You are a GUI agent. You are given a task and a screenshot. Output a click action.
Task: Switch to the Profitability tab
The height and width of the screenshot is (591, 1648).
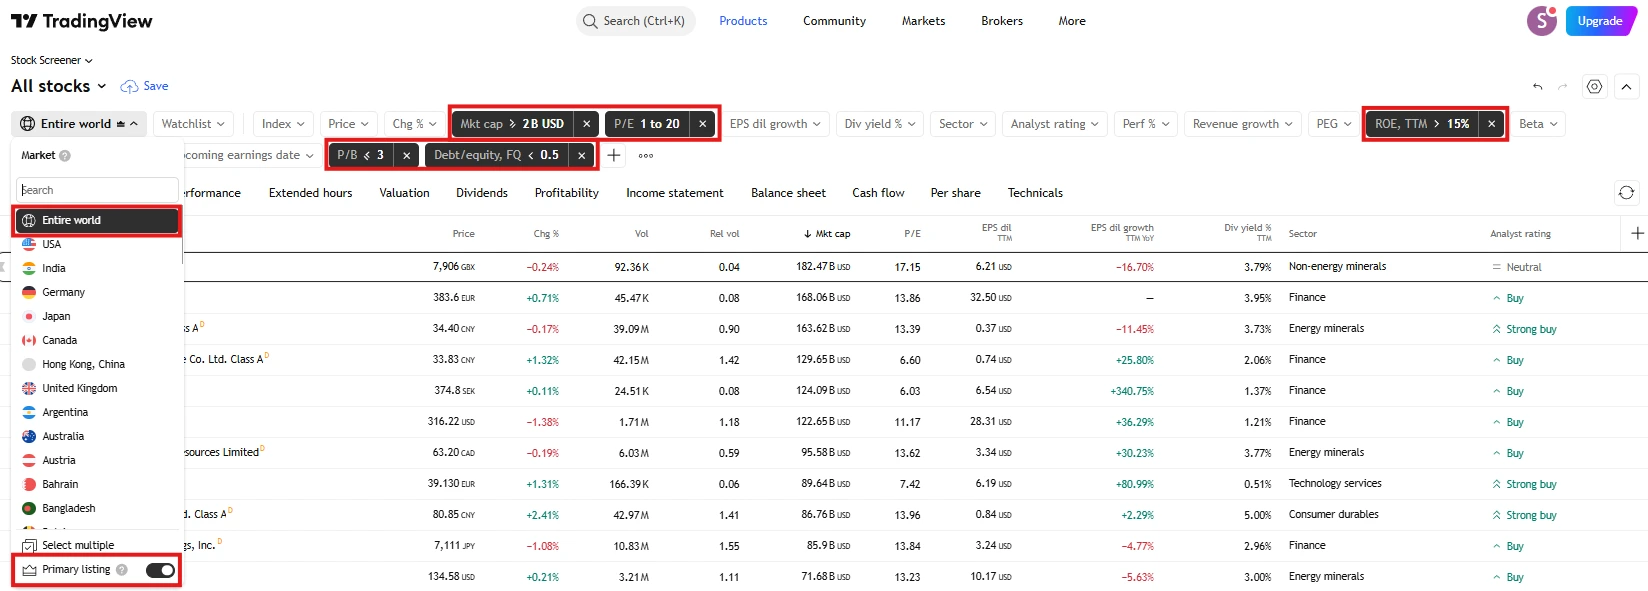point(567,193)
